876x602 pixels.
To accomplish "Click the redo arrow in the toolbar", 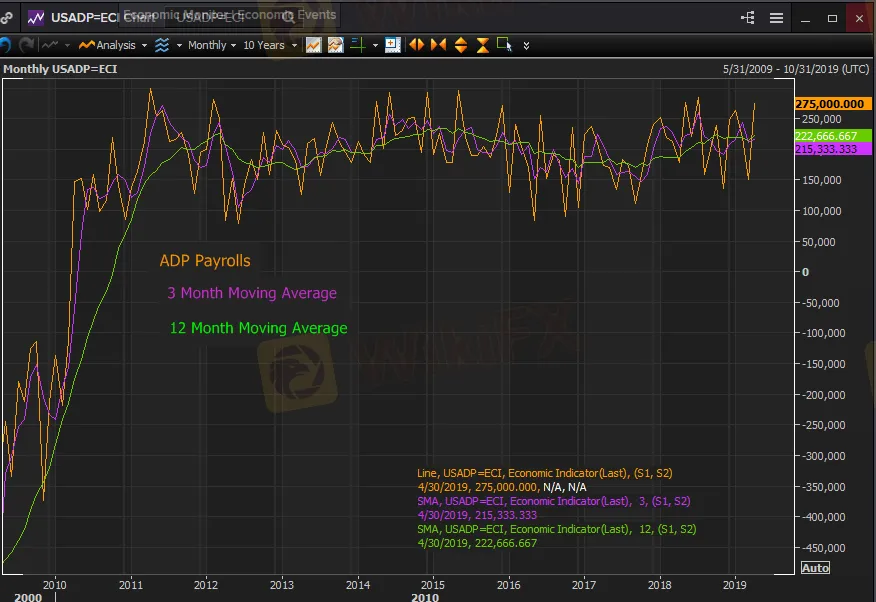I will (27, 45).
